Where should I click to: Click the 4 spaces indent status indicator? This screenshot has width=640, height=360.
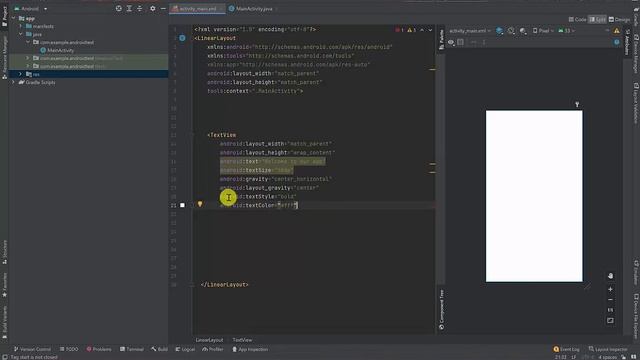pyautogui.click(x=607, y=357)
